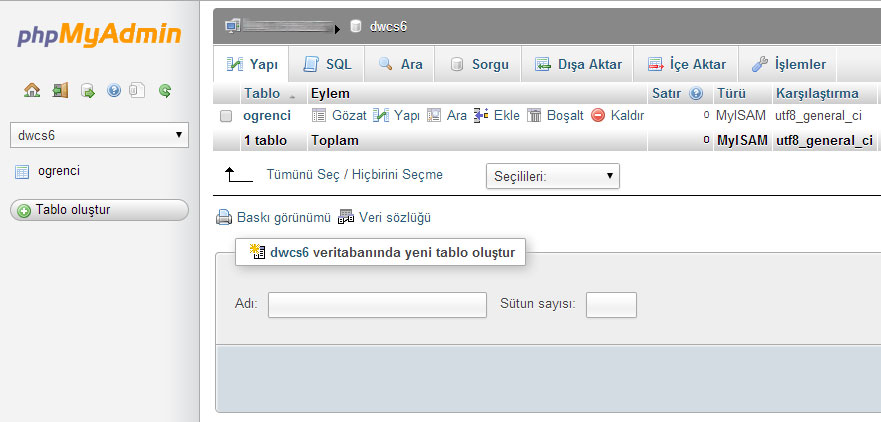
Task: Click the Toplam summary label
Action: tap(334, 140)
